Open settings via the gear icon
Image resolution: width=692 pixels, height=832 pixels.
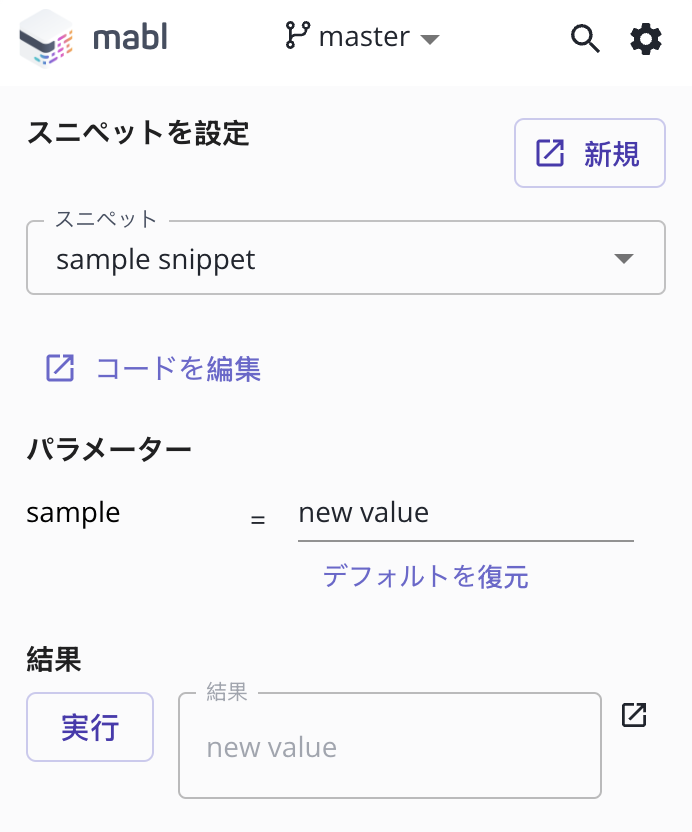click(646, 39)
